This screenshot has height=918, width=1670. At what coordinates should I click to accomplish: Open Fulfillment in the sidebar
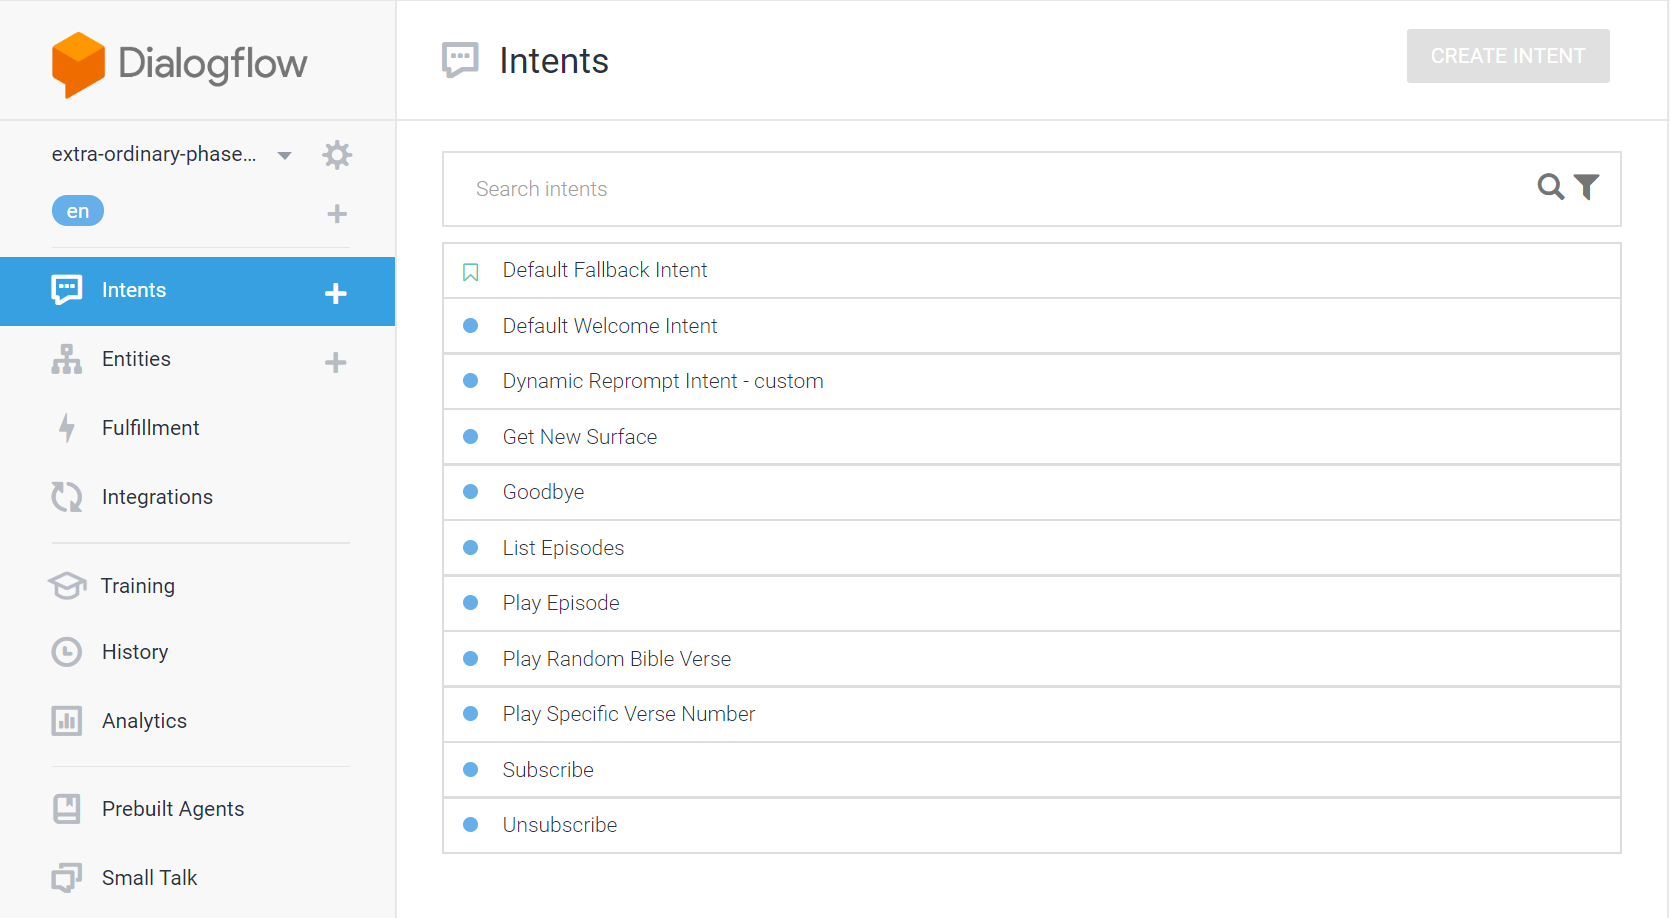pyautogui.click(x=150, y=428)
